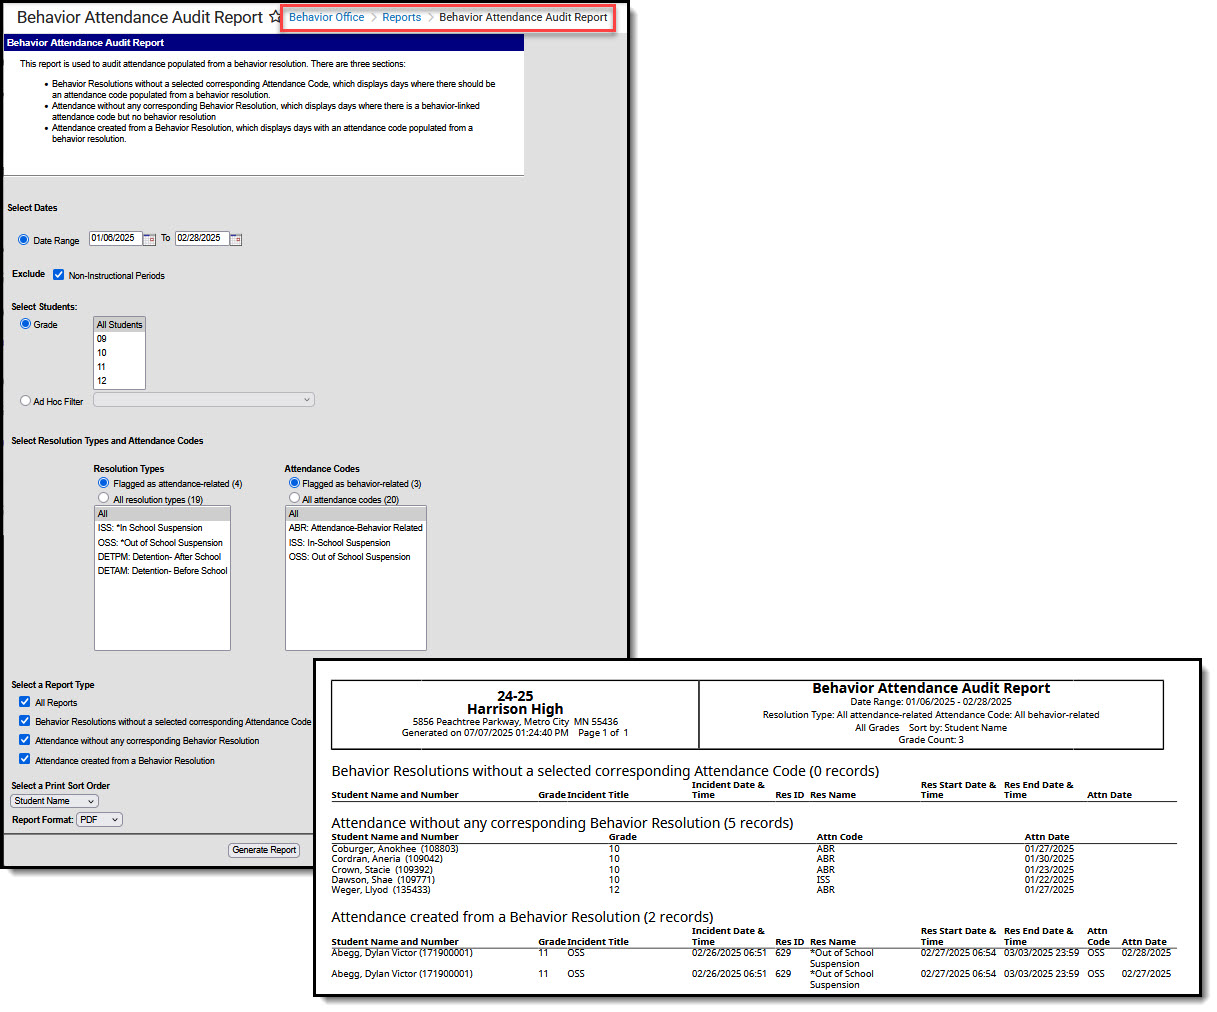Image resolution: width=1217 pixels, height=1012 pixels.
Task: Open the PDF report format dropdown
Action: [99, 820]
